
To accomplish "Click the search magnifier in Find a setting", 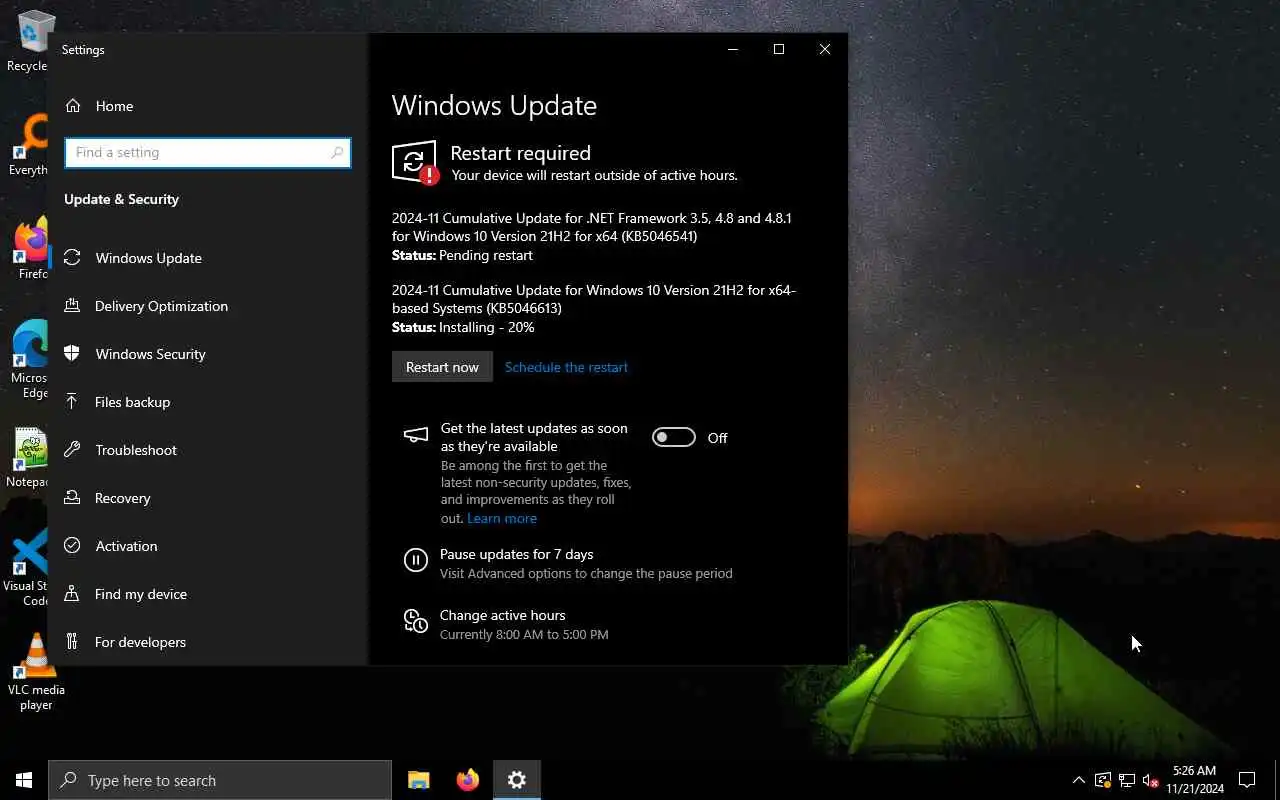I will [337, 152].
